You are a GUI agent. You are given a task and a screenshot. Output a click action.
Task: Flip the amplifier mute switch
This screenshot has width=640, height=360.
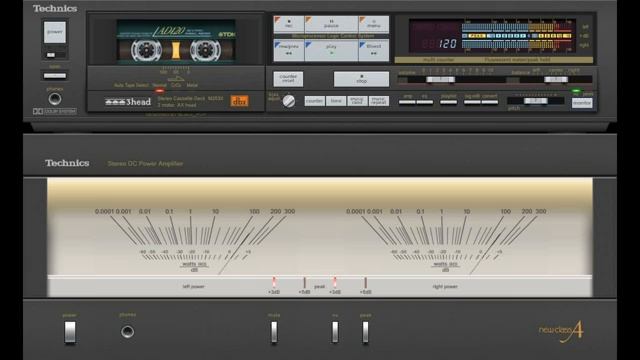pos(274,331)
